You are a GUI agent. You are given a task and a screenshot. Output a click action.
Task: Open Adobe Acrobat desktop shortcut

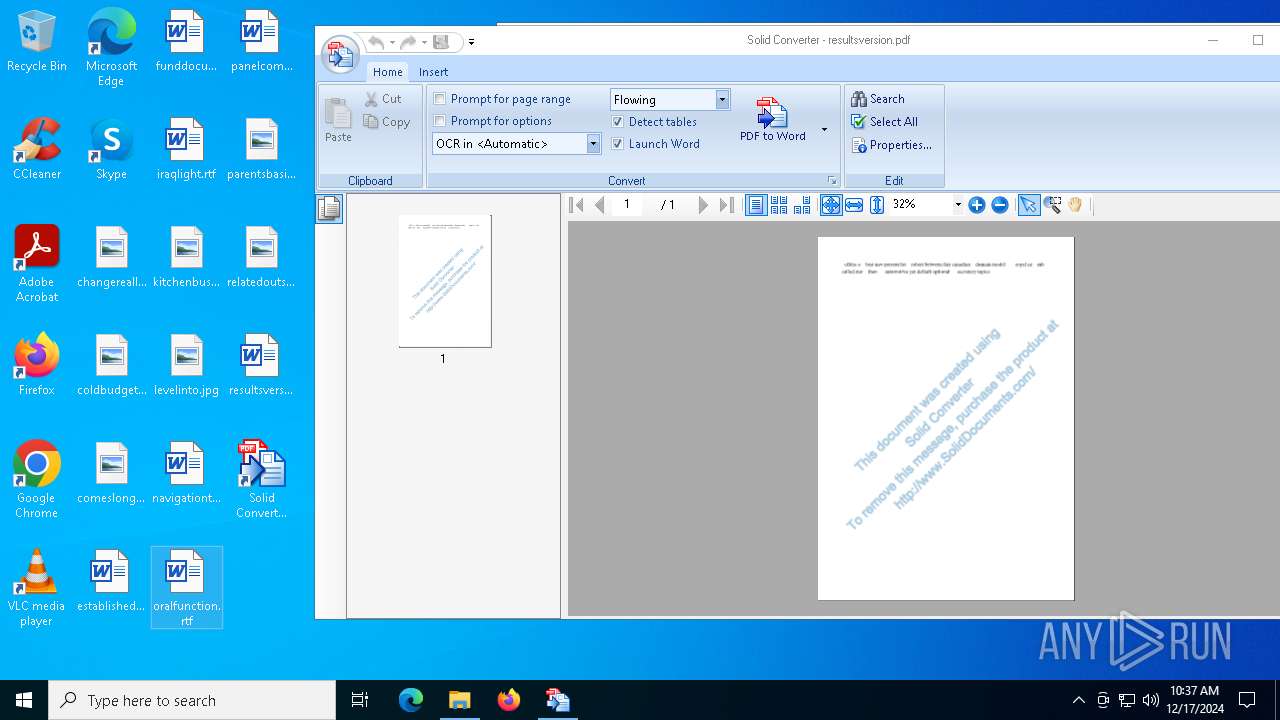37,264
